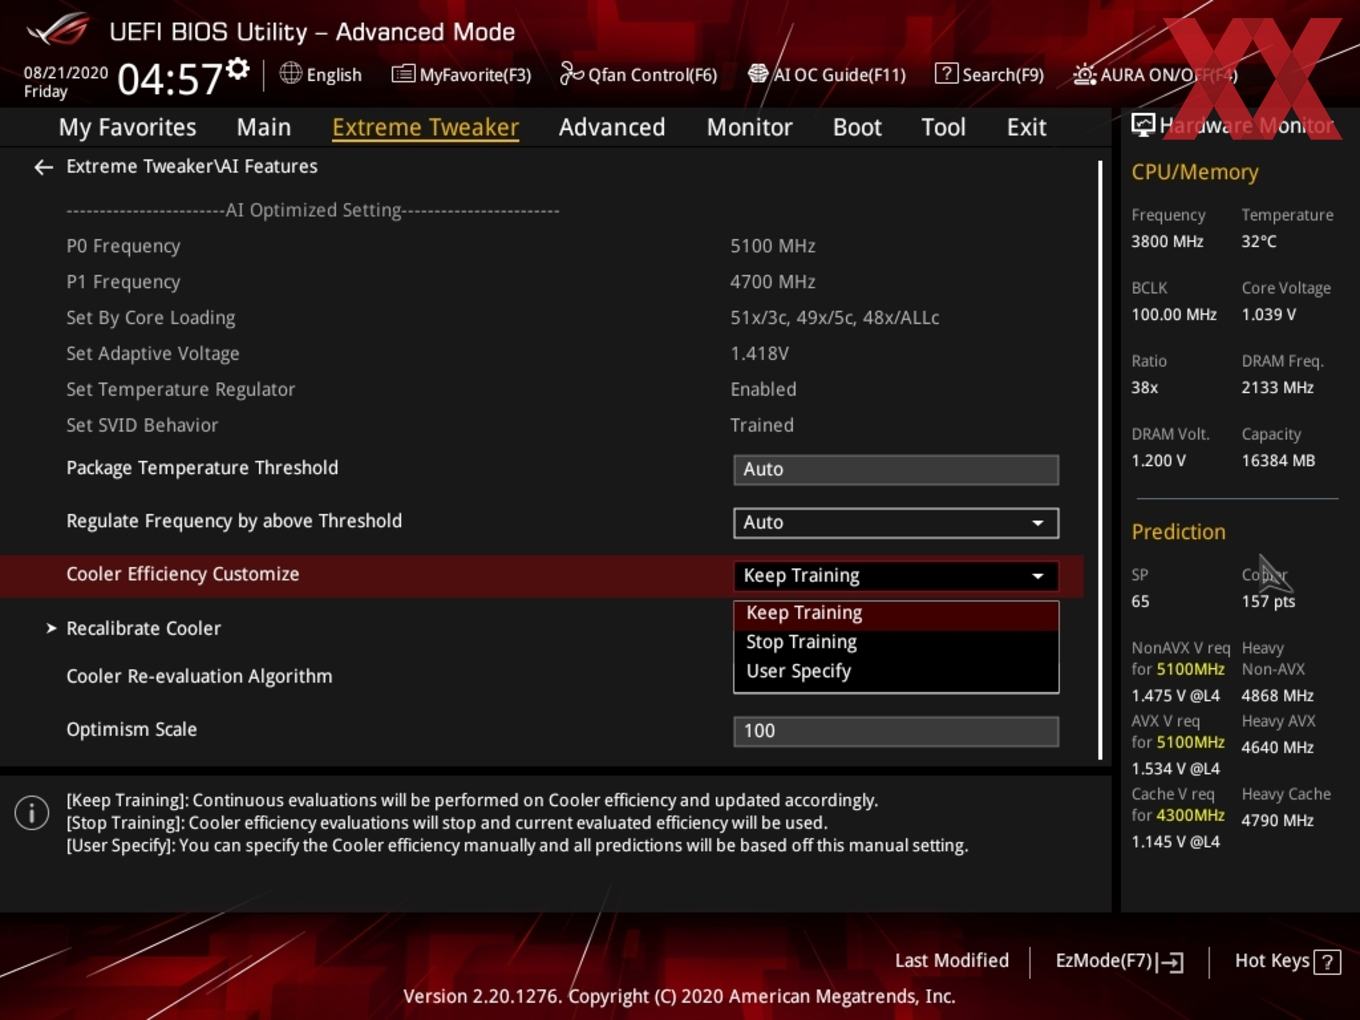Viewport: 1360px width, 1020px height.
Task: Click the Prediction heading
Action: [1178, 532]
